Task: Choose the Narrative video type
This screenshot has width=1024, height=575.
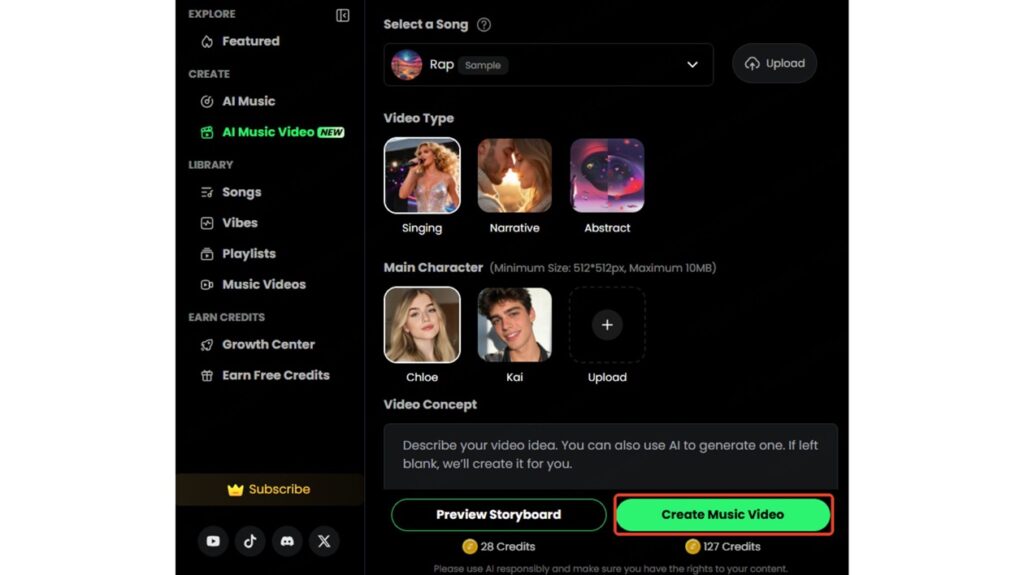Action: [515, 175]
